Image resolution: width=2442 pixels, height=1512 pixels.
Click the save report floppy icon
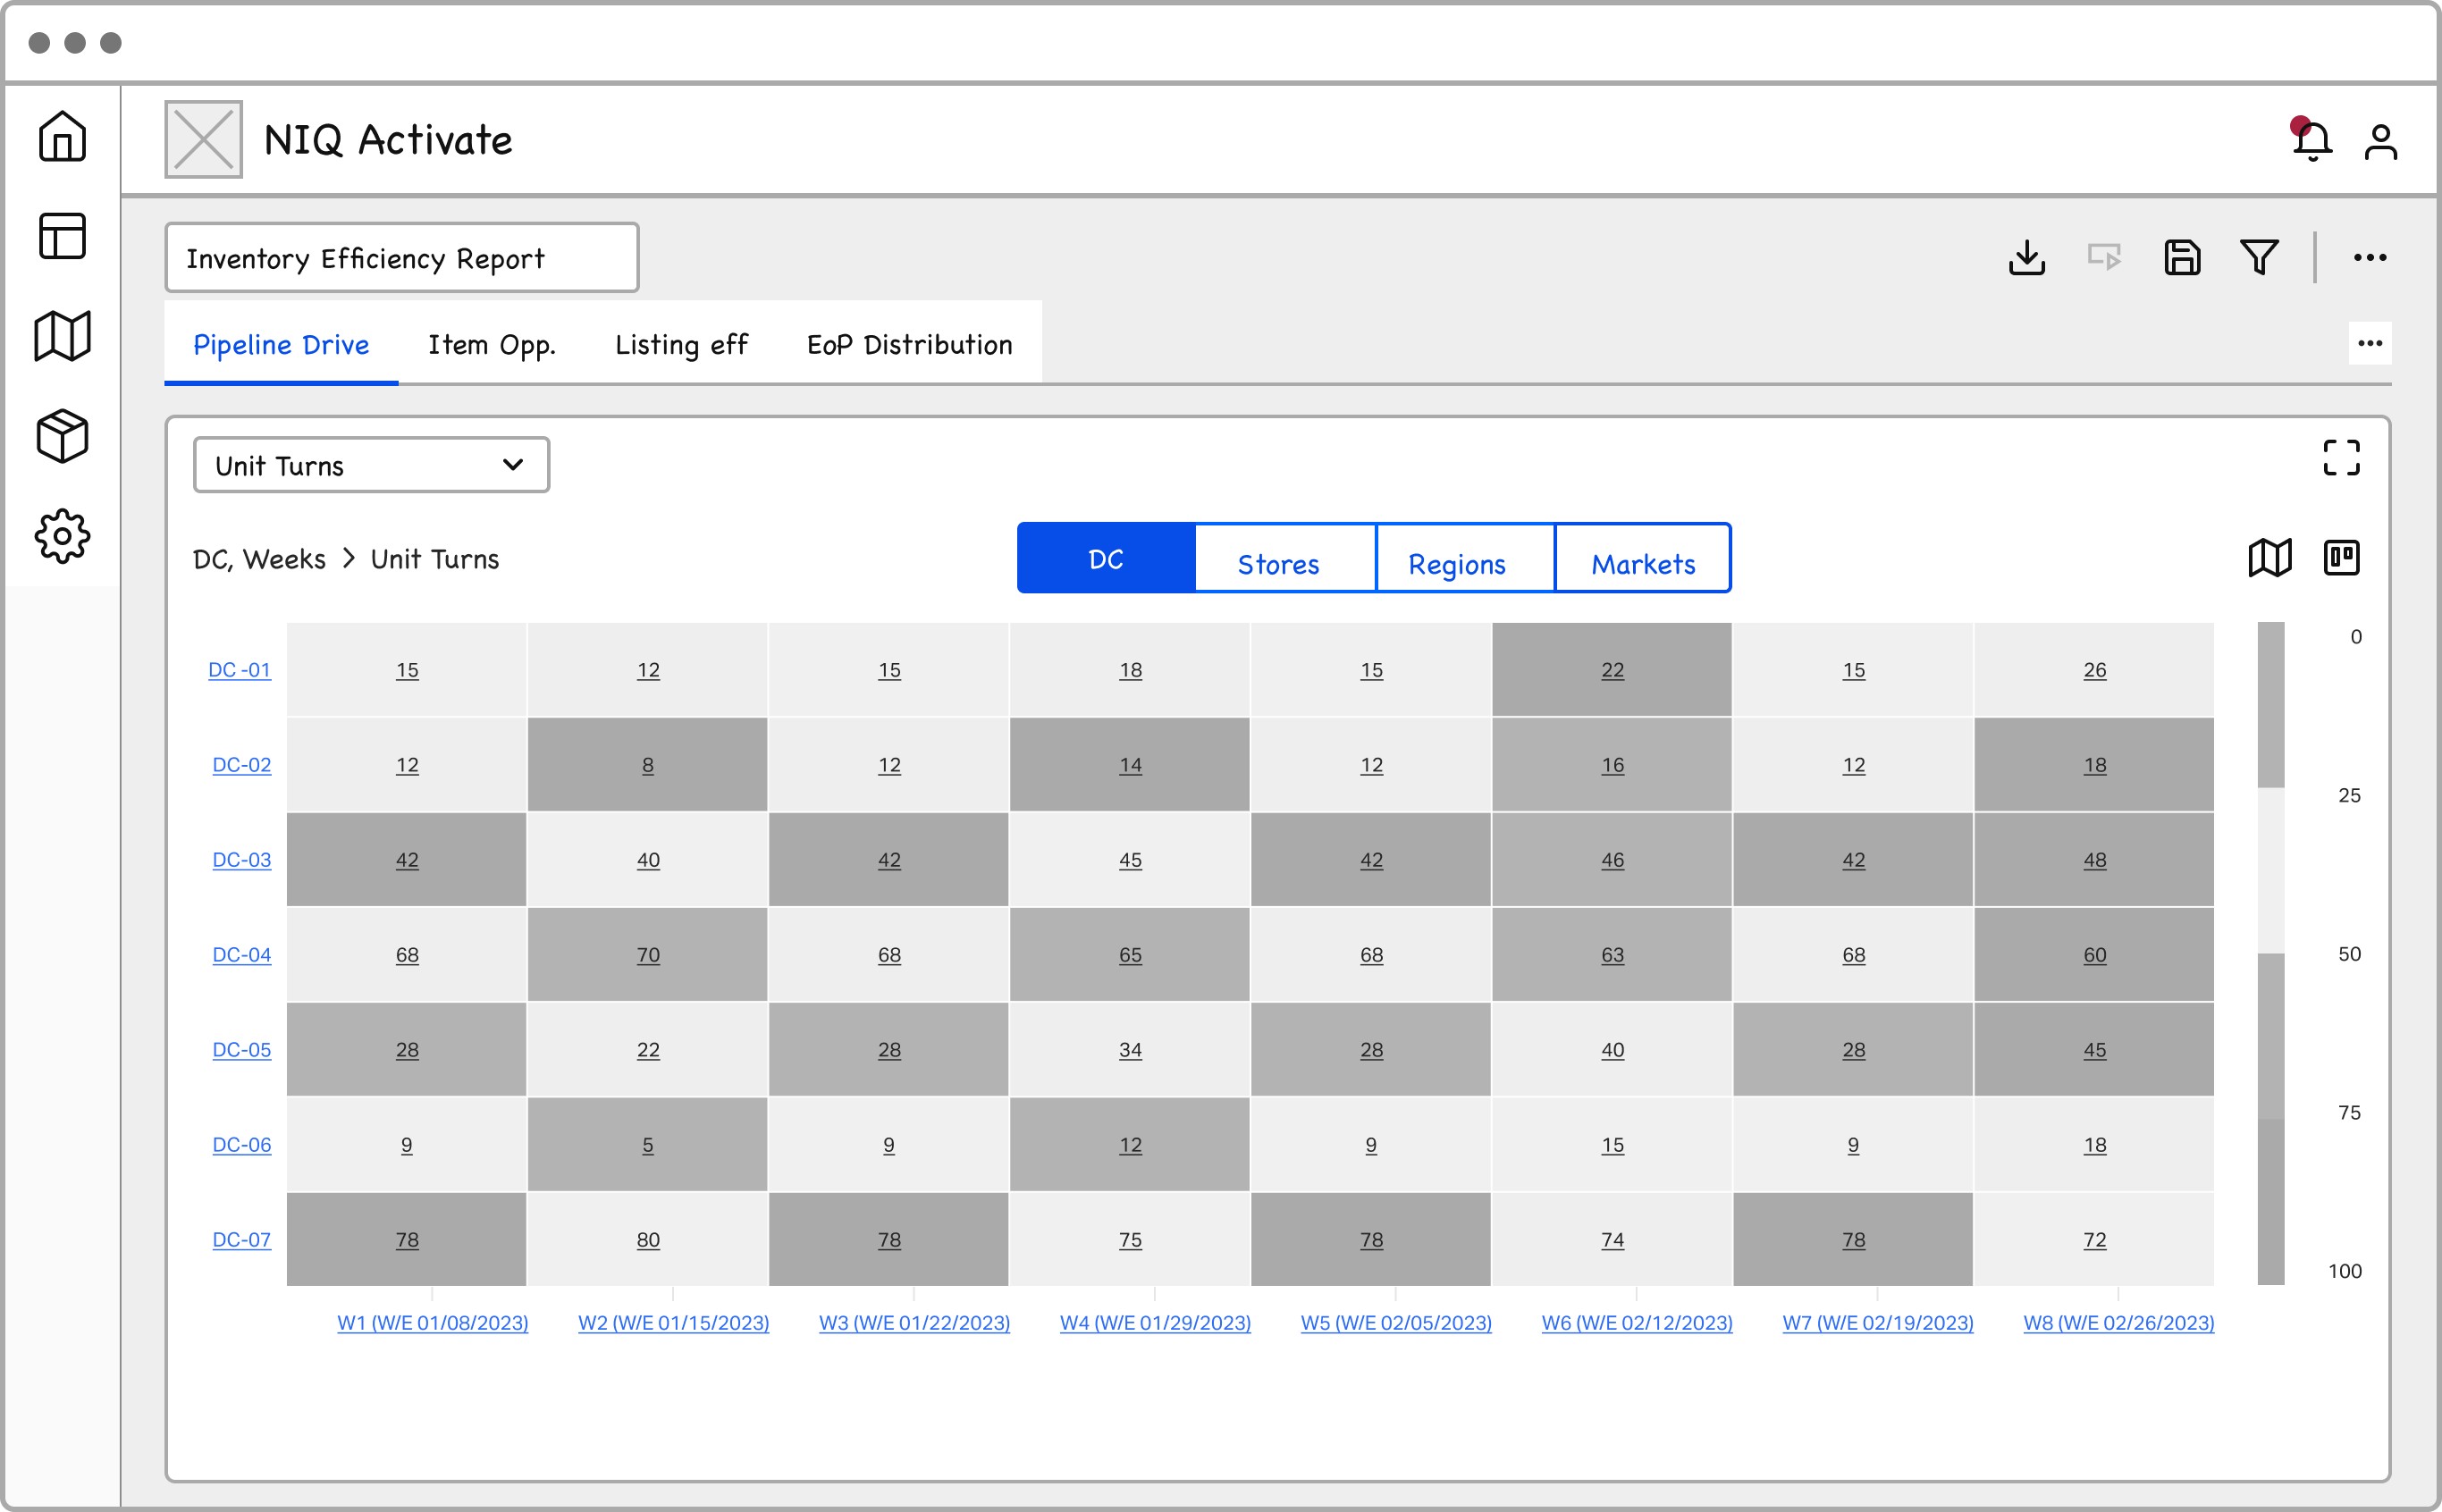click(2182, 258)
